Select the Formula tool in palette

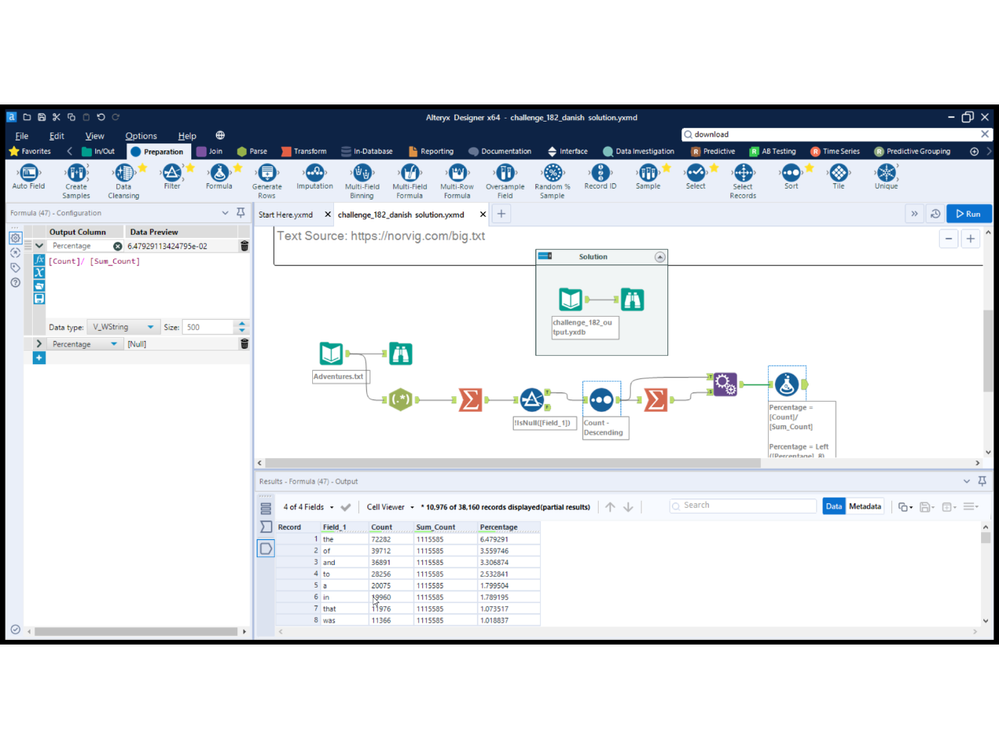[x=219, y=177]
